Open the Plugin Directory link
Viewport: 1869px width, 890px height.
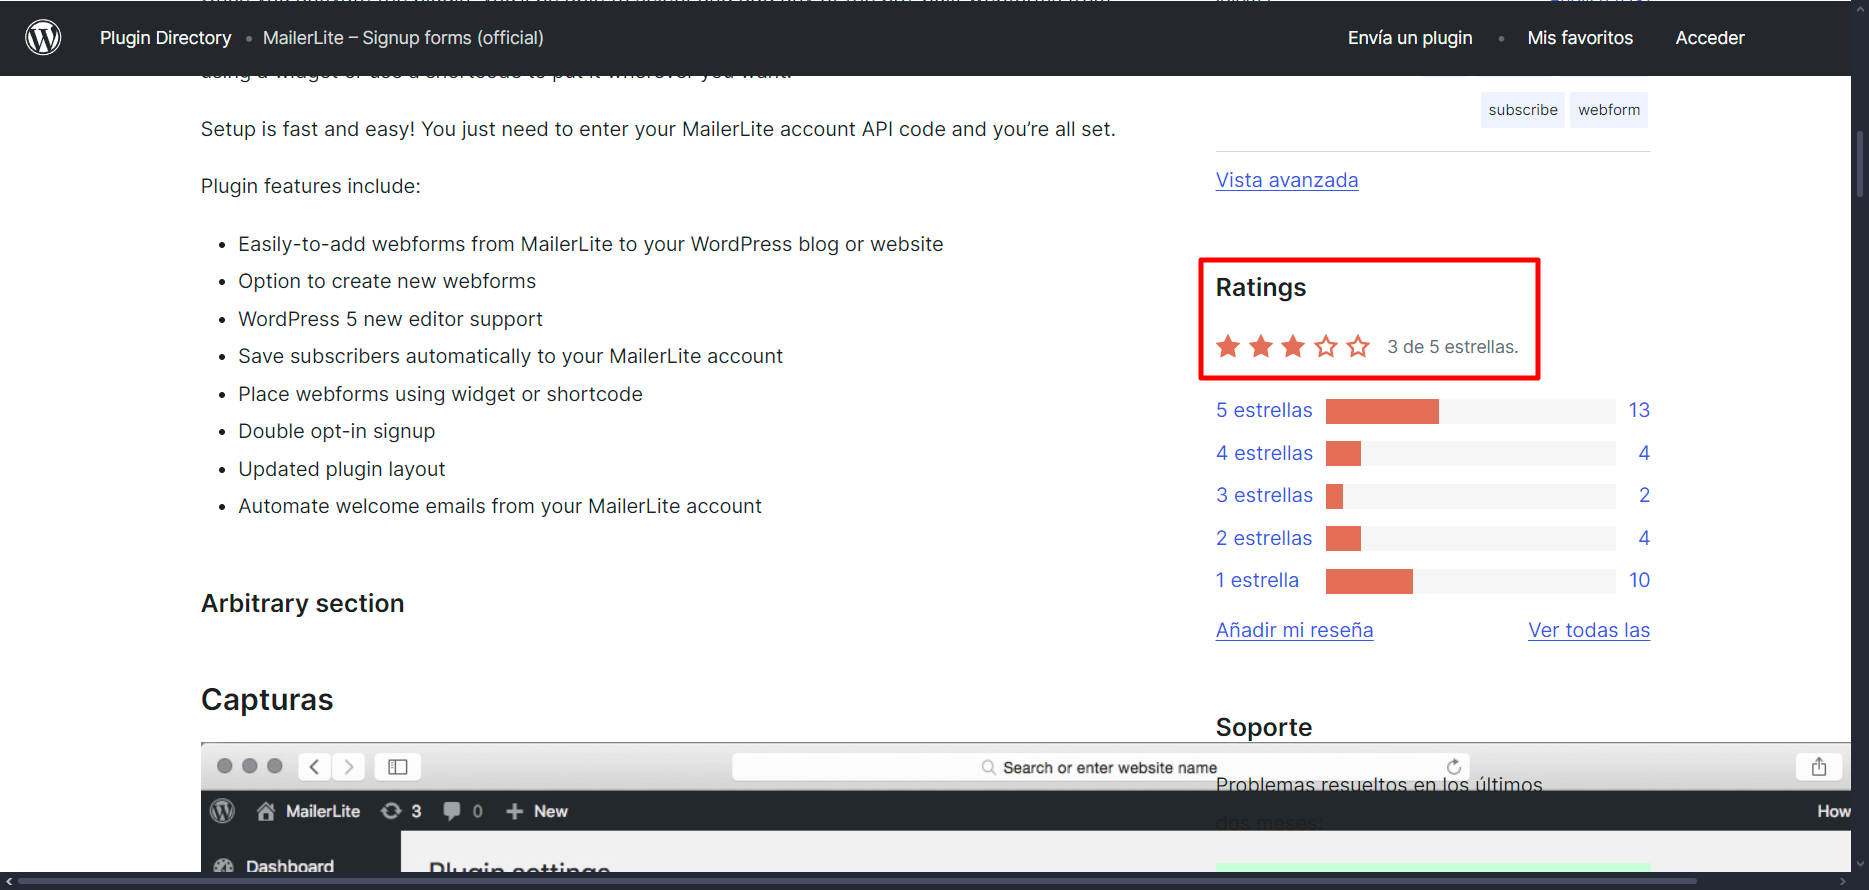[x=165, y=38]
